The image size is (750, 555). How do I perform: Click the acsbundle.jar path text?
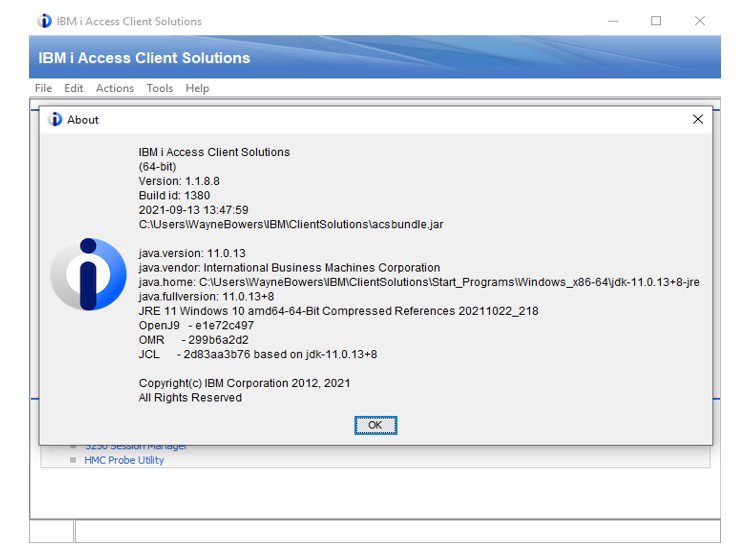pyautogui.click(x=291, y=224)
